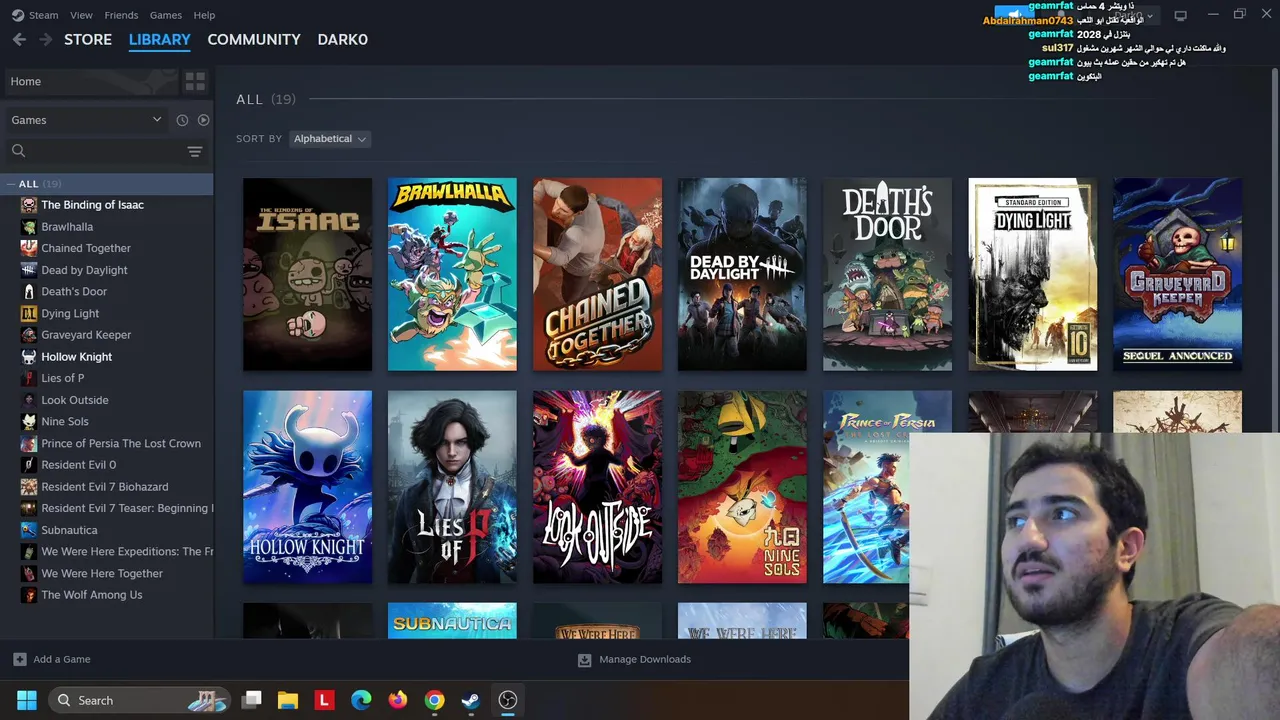The width and height of the screenshot is (1280, 720).
Task: Open Big Picture mode monitor icon
Action: point(1180,15)
